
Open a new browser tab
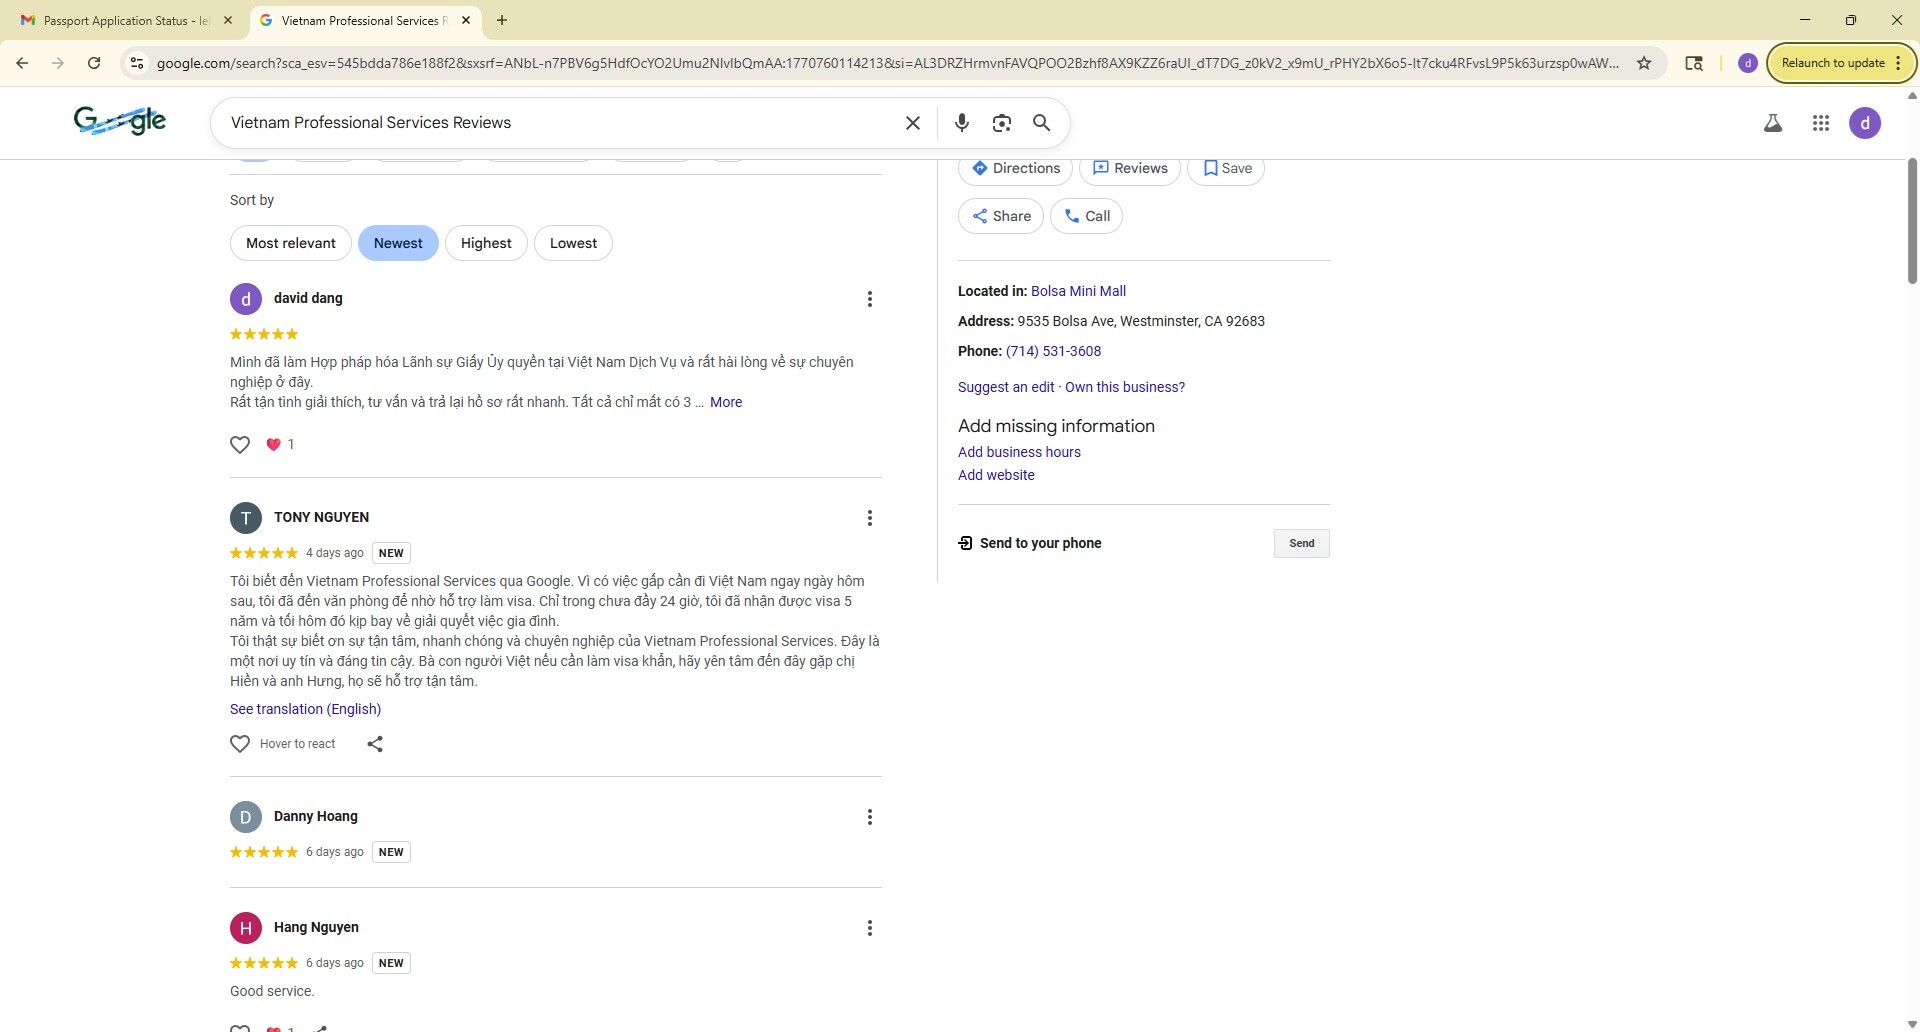502,20
